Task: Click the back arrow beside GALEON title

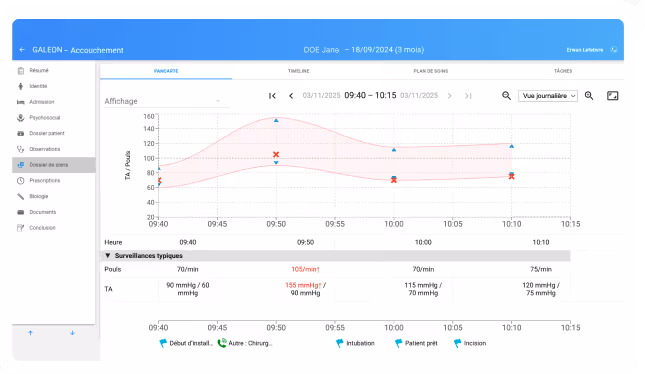Action: (x=22, y=50)
